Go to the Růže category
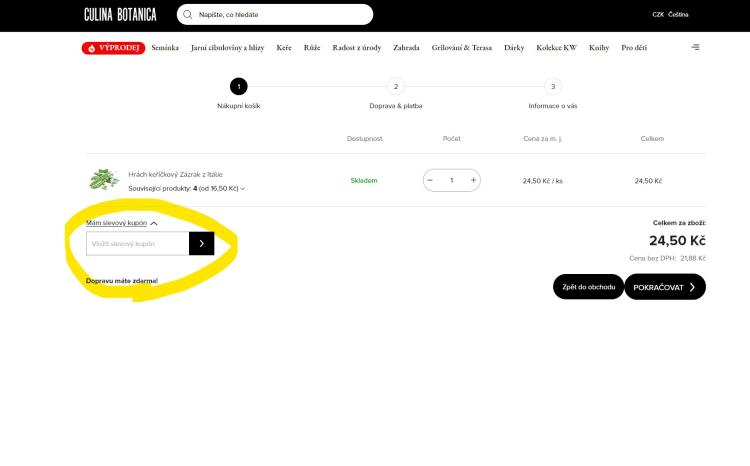 click(x=312, y=47)
